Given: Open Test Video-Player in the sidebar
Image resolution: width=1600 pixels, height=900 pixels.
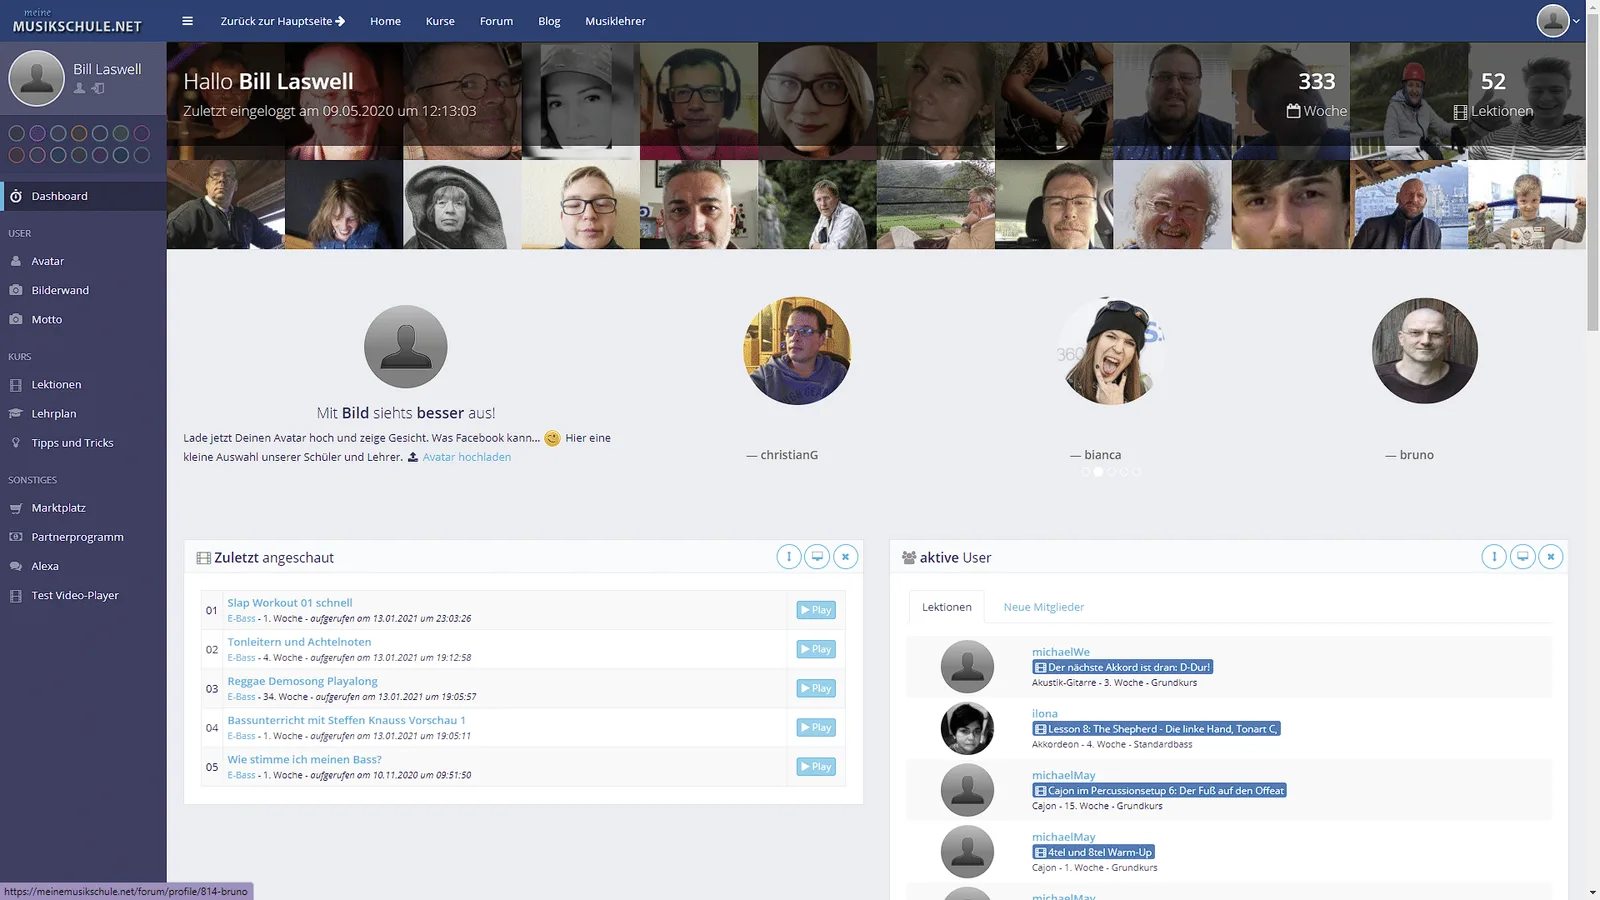Looking at the screenshot, I should [83, 595].
